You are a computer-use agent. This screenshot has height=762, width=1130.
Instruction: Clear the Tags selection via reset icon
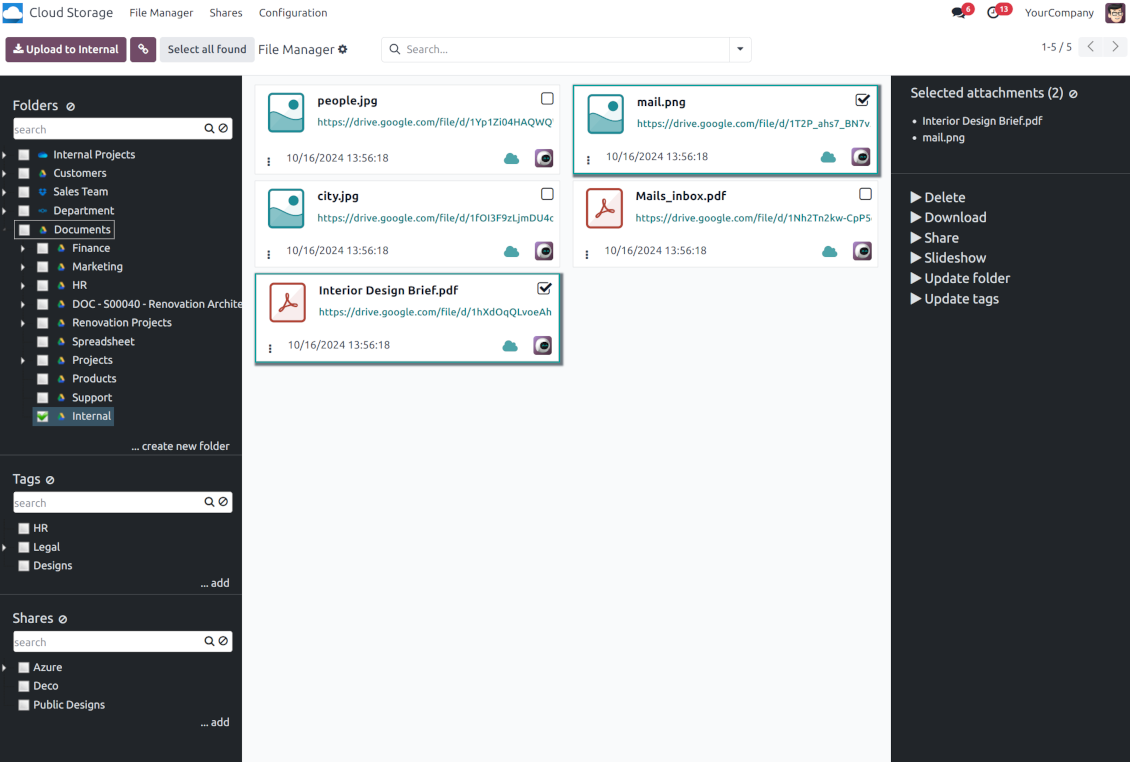point(50,480)
